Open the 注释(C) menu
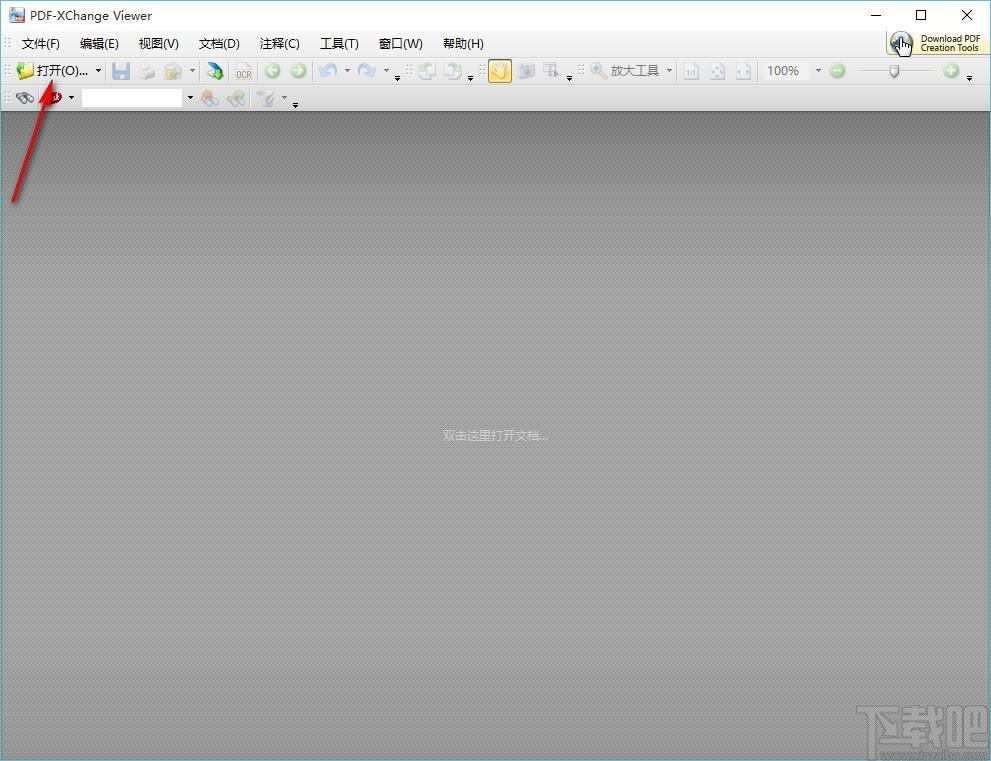This screenshot has height=761, width=991. [x=279, y=44]
